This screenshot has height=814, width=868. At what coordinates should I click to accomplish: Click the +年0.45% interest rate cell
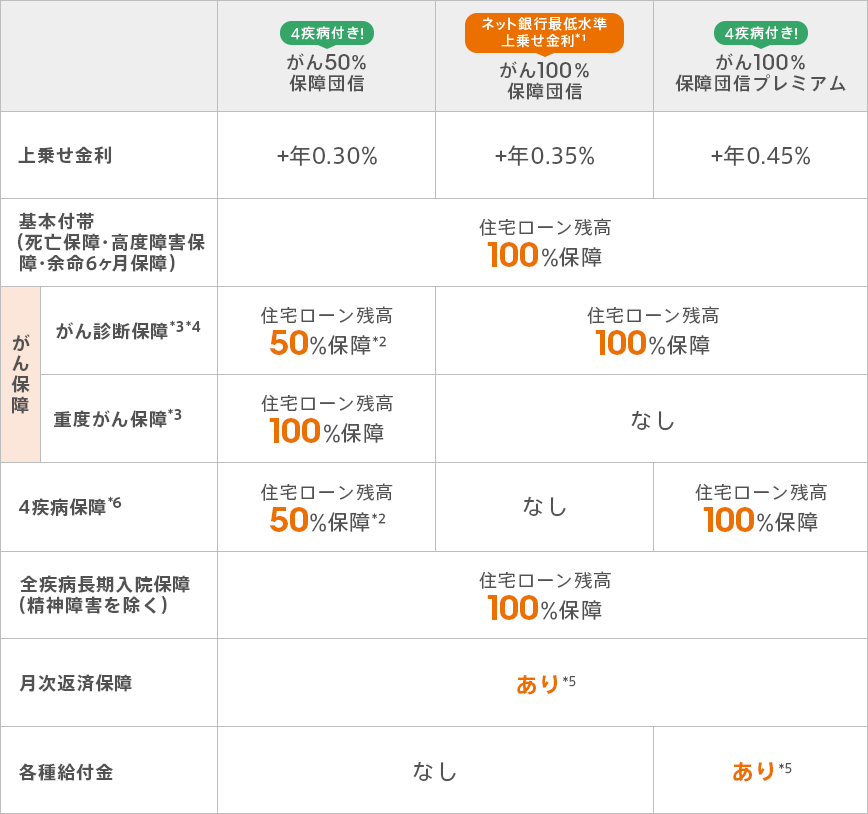[x=761, y=156]
